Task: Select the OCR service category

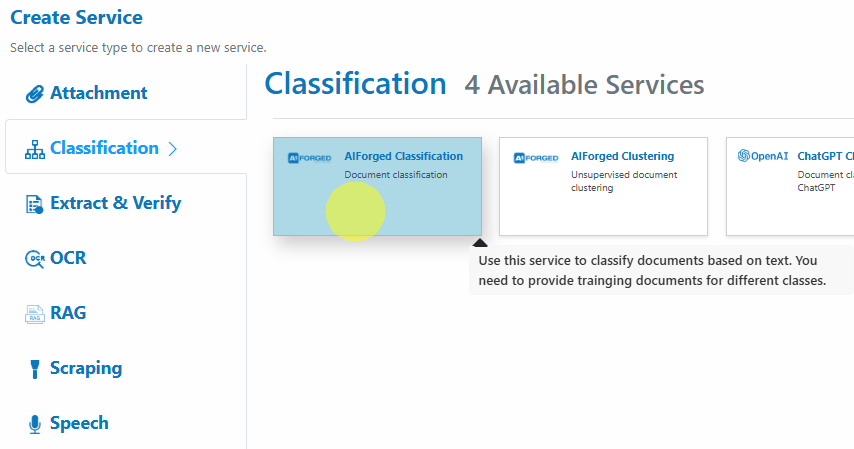Action: click(68, 258)
